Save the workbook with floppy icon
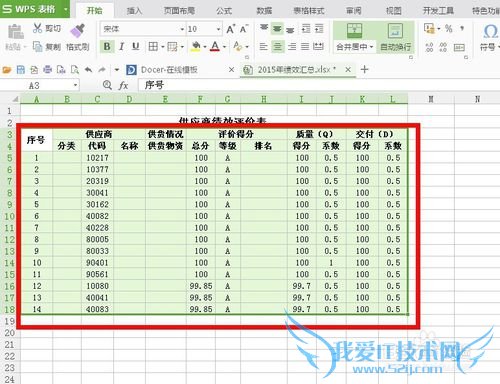Screen dimensions: 500x384 21,70
